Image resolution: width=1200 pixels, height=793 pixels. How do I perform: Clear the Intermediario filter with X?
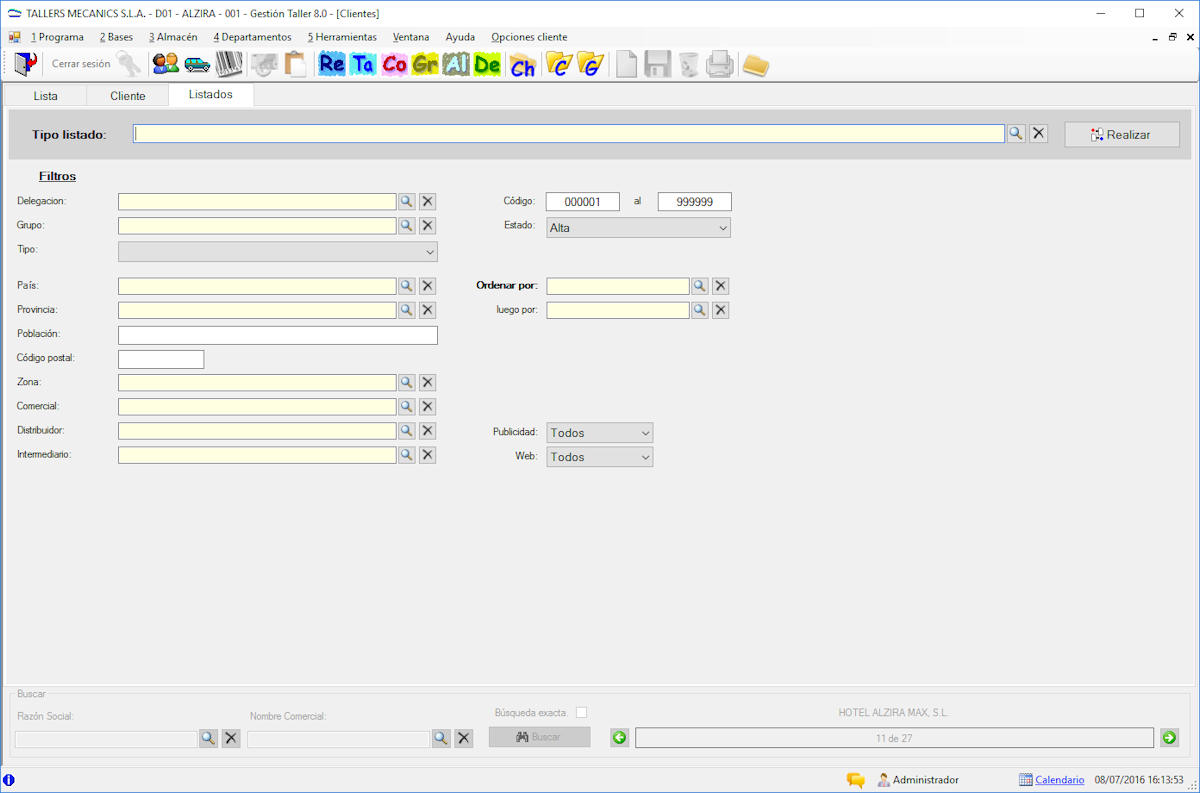coord(428,455)
